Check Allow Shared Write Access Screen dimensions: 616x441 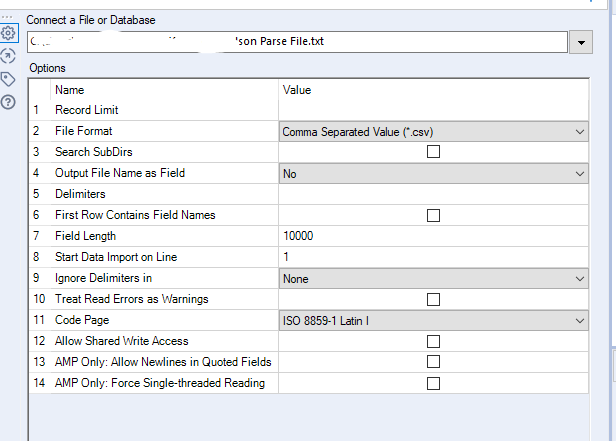[x=434, y=341]
